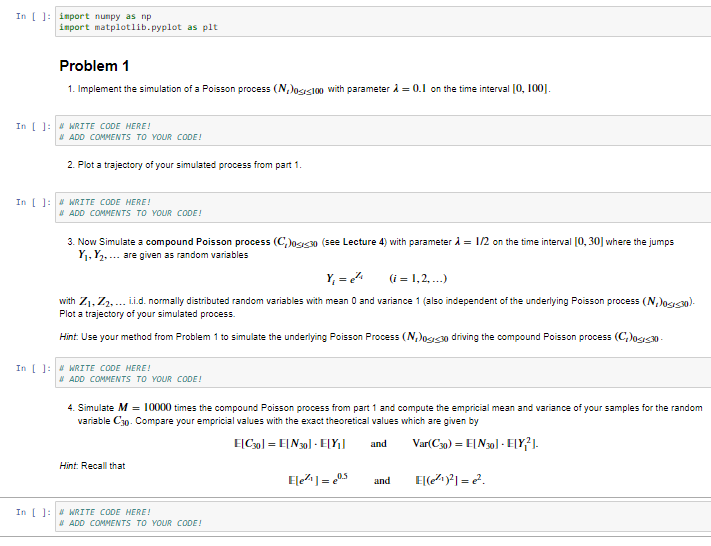Click the In [ ] prompt of first empty cell
Image resolution: width=711 pixels, height=546 pixels.
34,126
